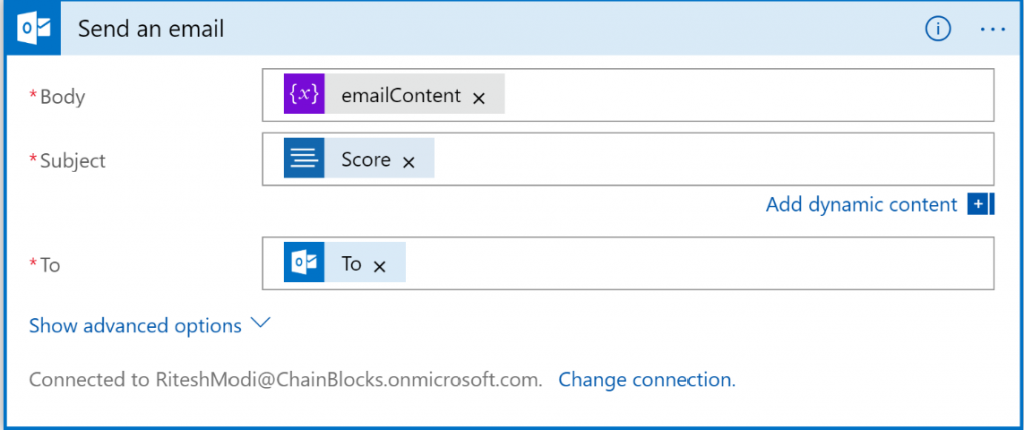
Task: Click the Add dynamic content plus icon
Action: tap(980, 204)
